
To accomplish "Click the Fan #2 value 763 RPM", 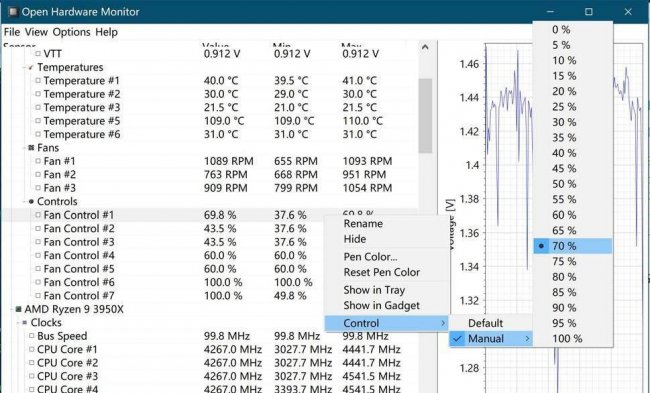I will point(226,175).
